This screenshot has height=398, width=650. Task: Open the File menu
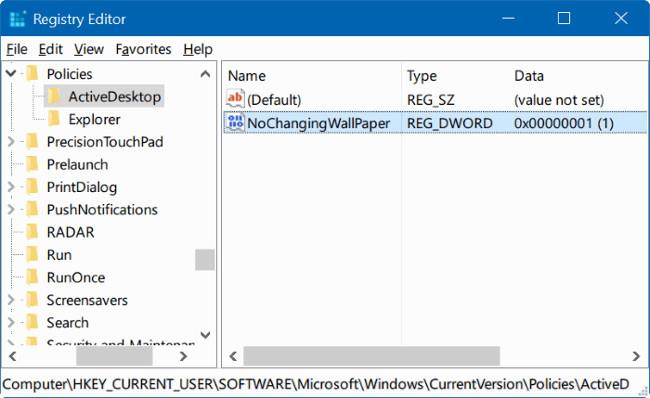point(17,49)
